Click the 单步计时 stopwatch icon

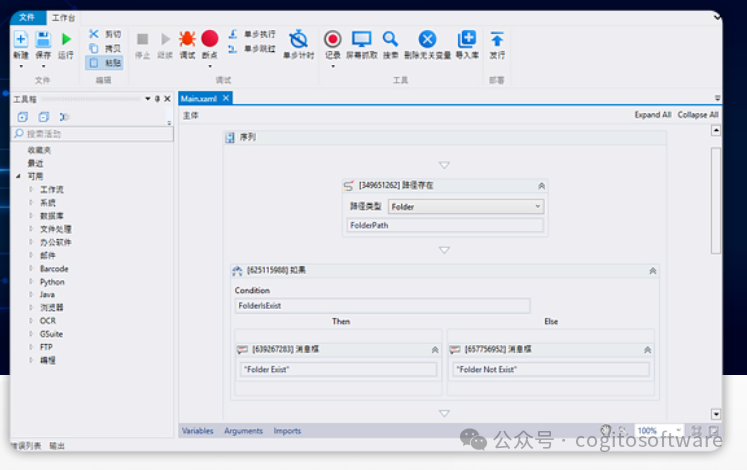[299, 39]
